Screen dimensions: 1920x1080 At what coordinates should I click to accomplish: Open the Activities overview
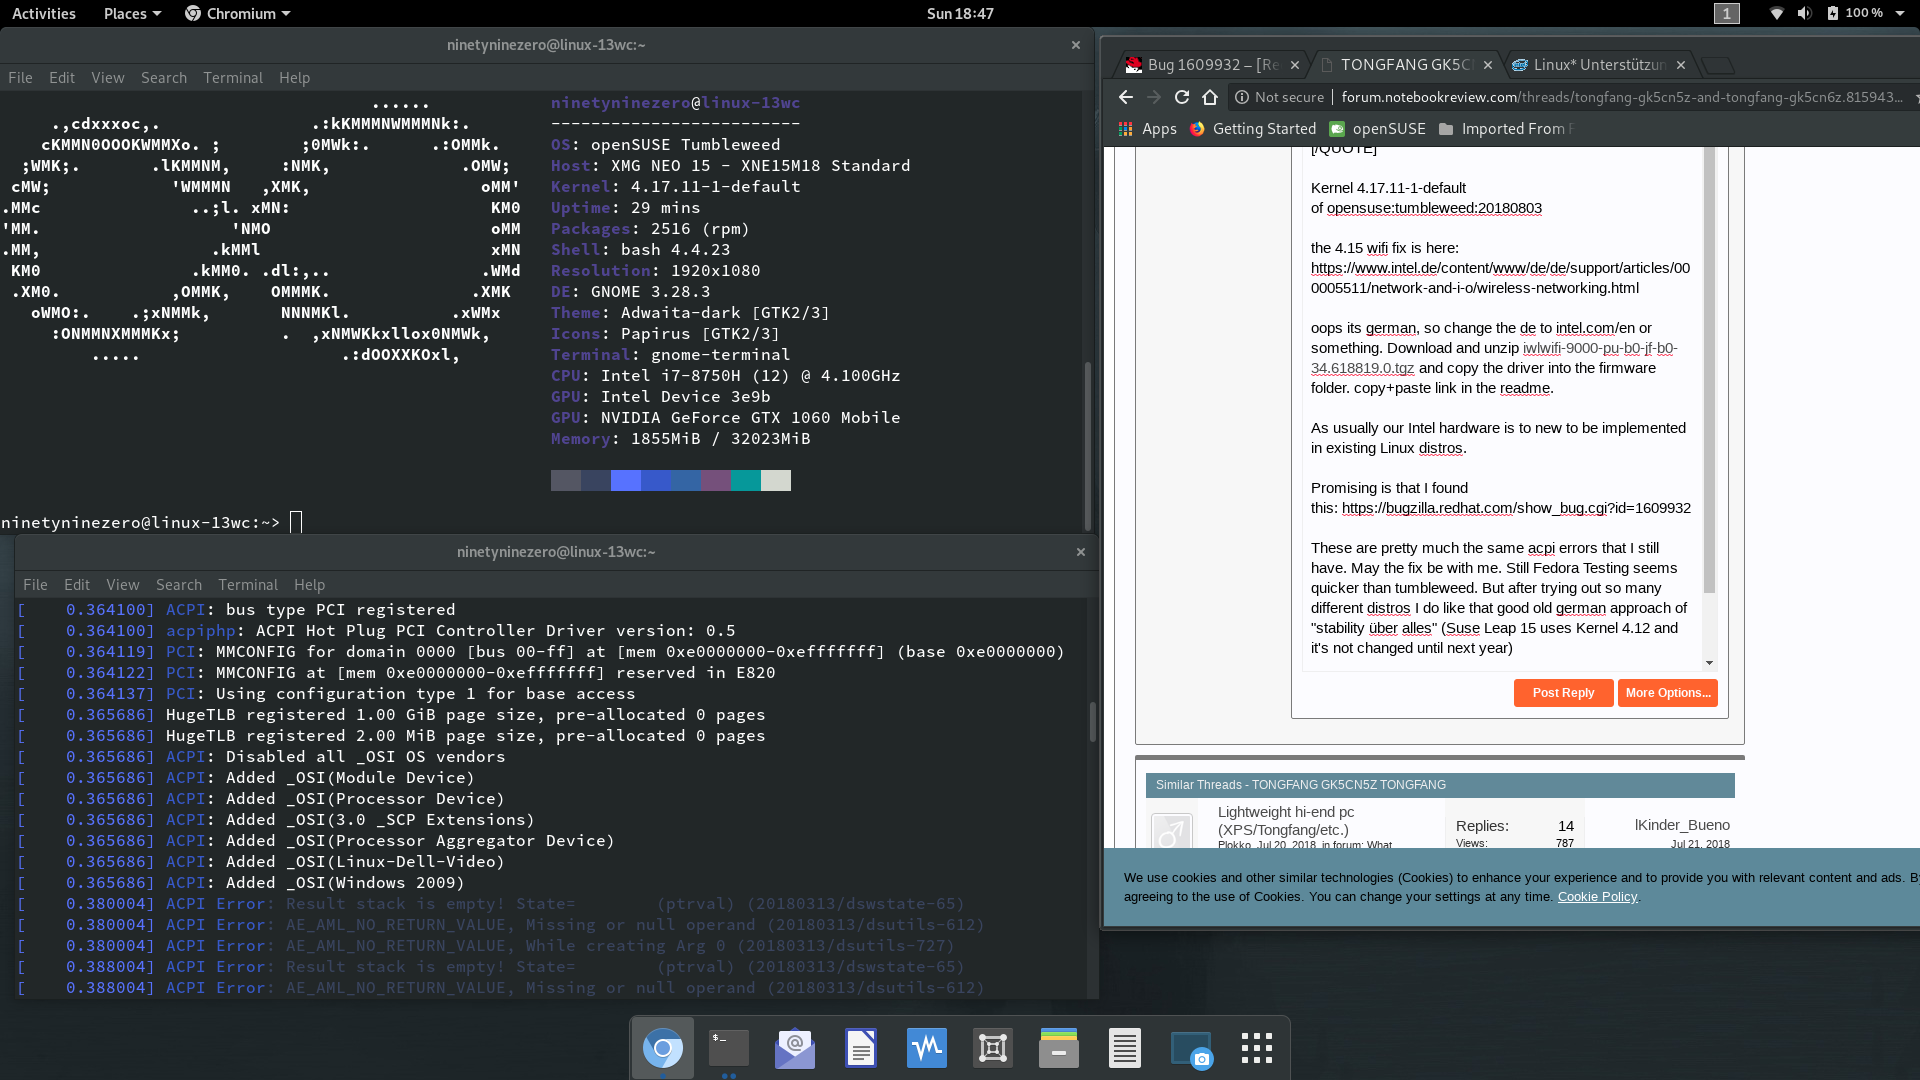(43, 13)
